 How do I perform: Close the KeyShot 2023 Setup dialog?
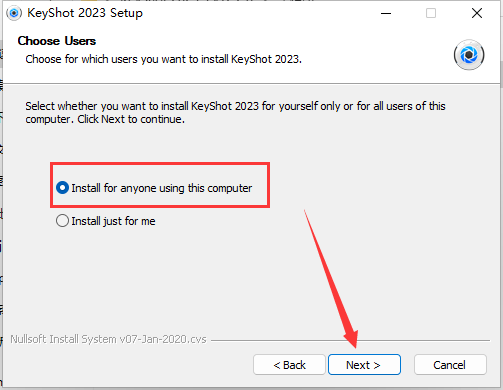[x=477, y=13]
